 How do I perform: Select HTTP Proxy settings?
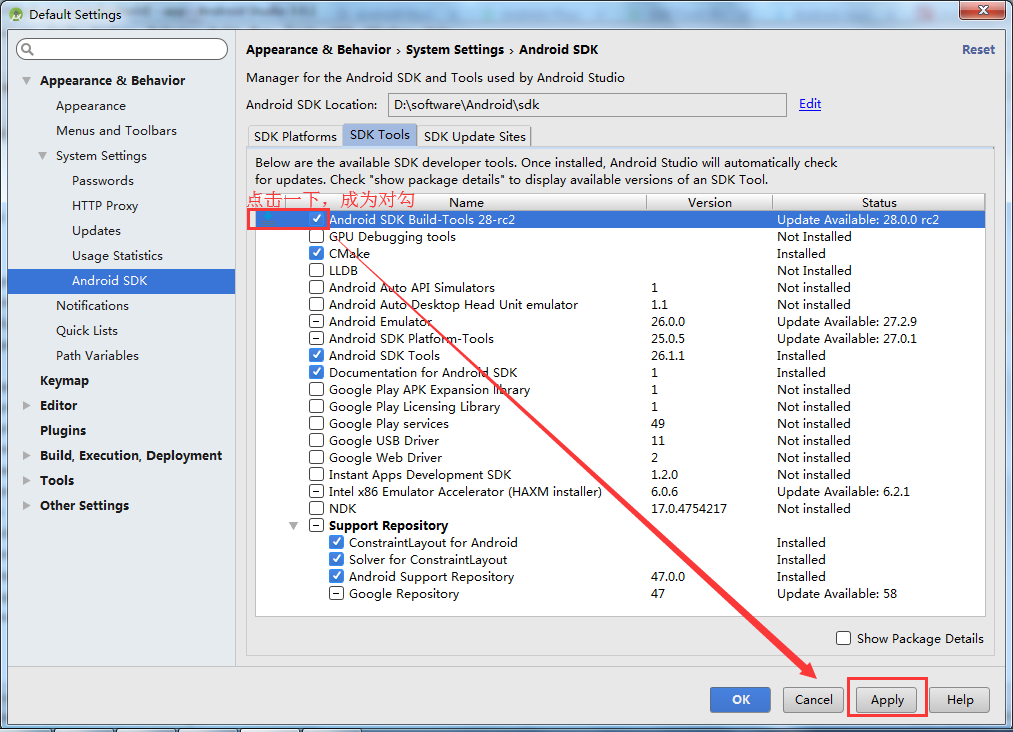pyautogui.click(x=105, y=206)
